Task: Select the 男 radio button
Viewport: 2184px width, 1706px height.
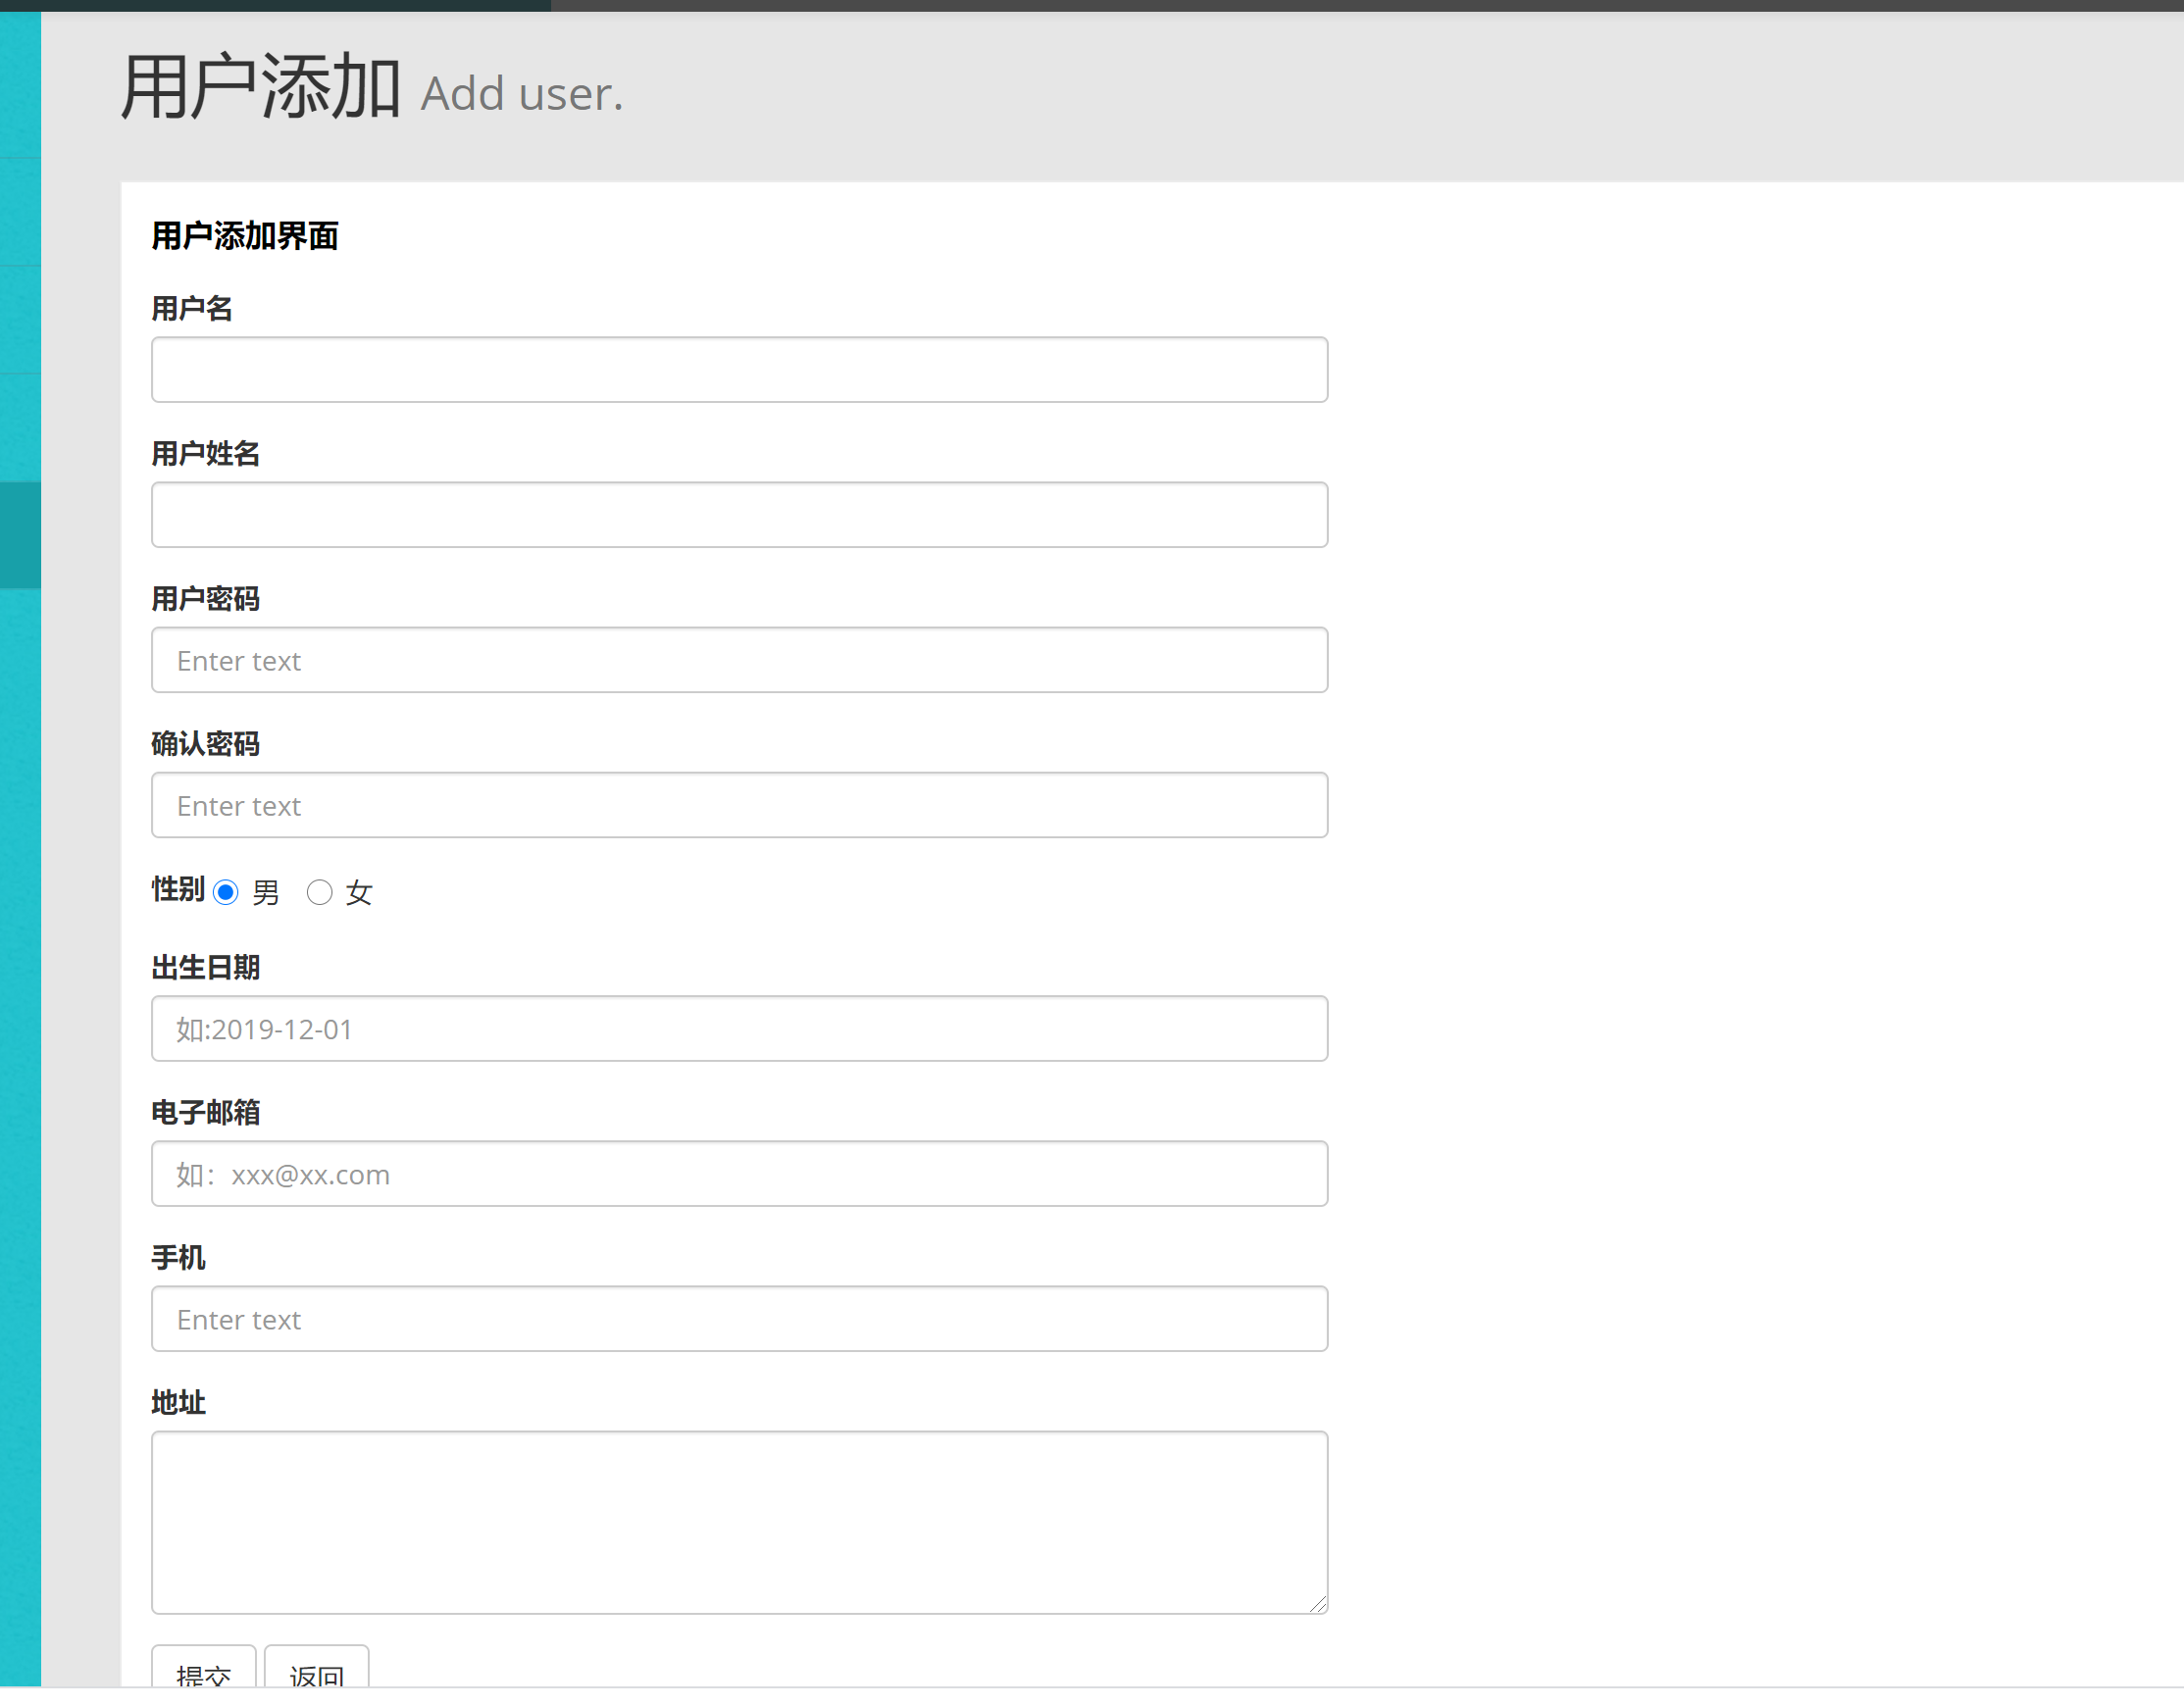Action: click(x=226, y=892)
